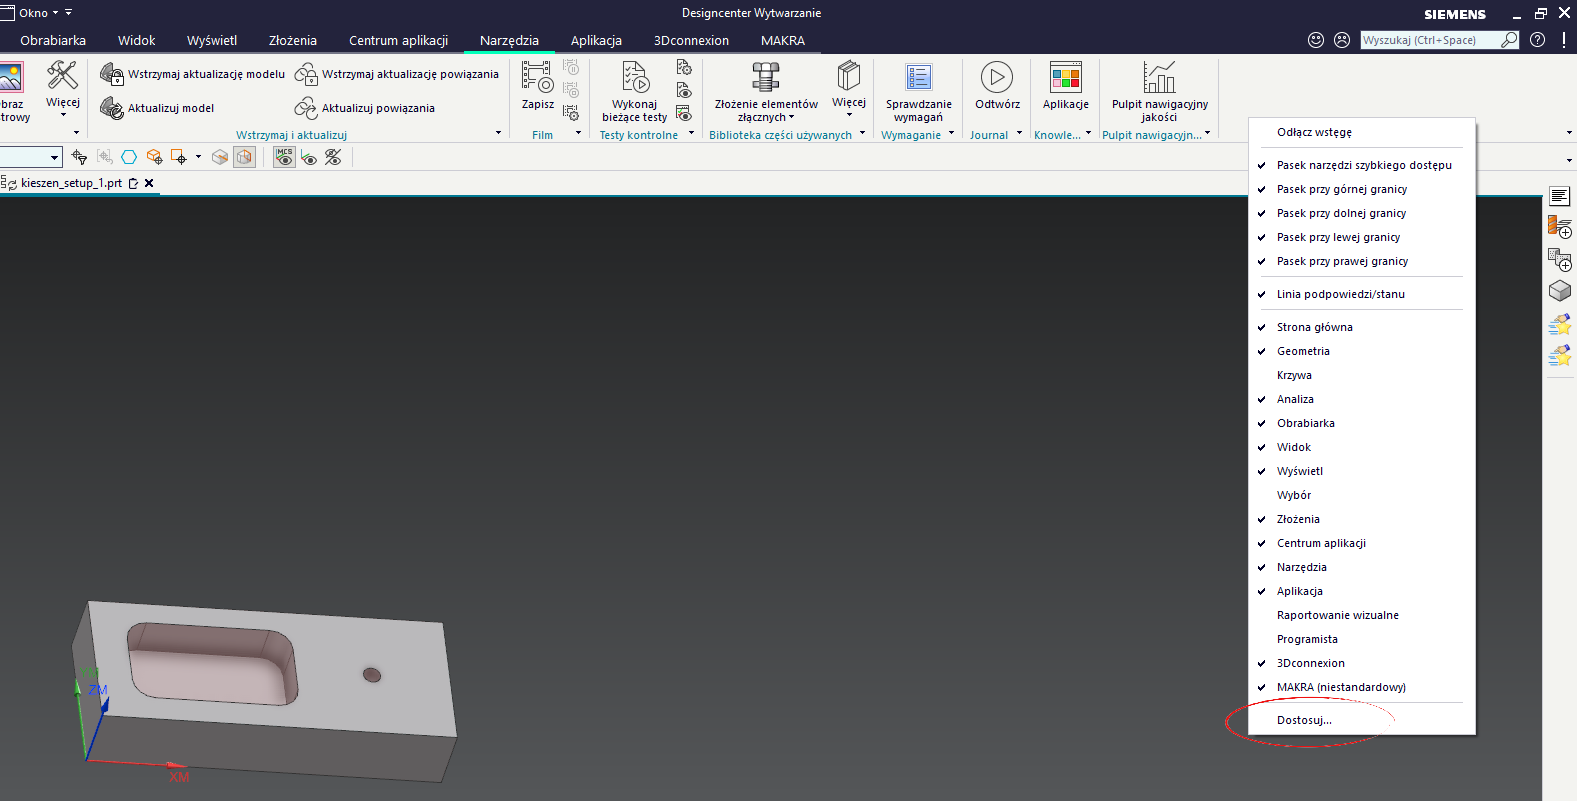
Task: Open the top navigator icon in right sidebar
Action: pyautogui.click(x=1560, y=196)
